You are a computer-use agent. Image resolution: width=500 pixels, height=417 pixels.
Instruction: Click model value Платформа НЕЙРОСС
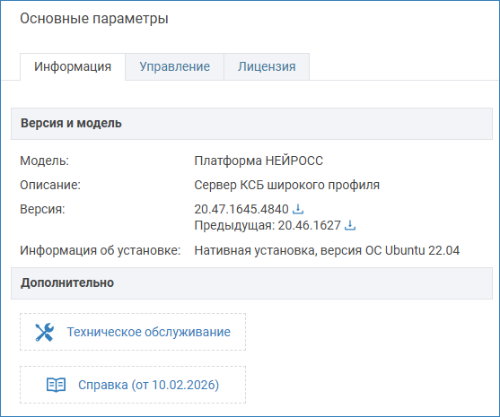[259, 161]
